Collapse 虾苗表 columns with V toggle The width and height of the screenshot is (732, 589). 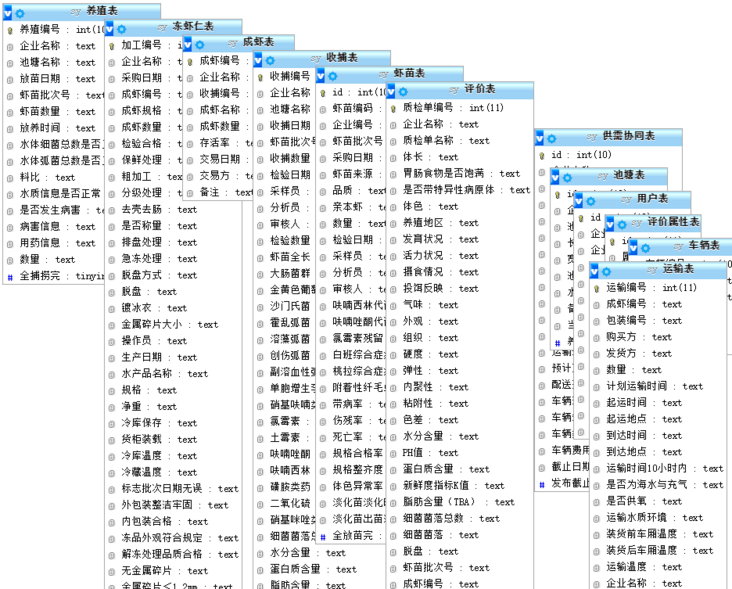[x=320, y=75]
